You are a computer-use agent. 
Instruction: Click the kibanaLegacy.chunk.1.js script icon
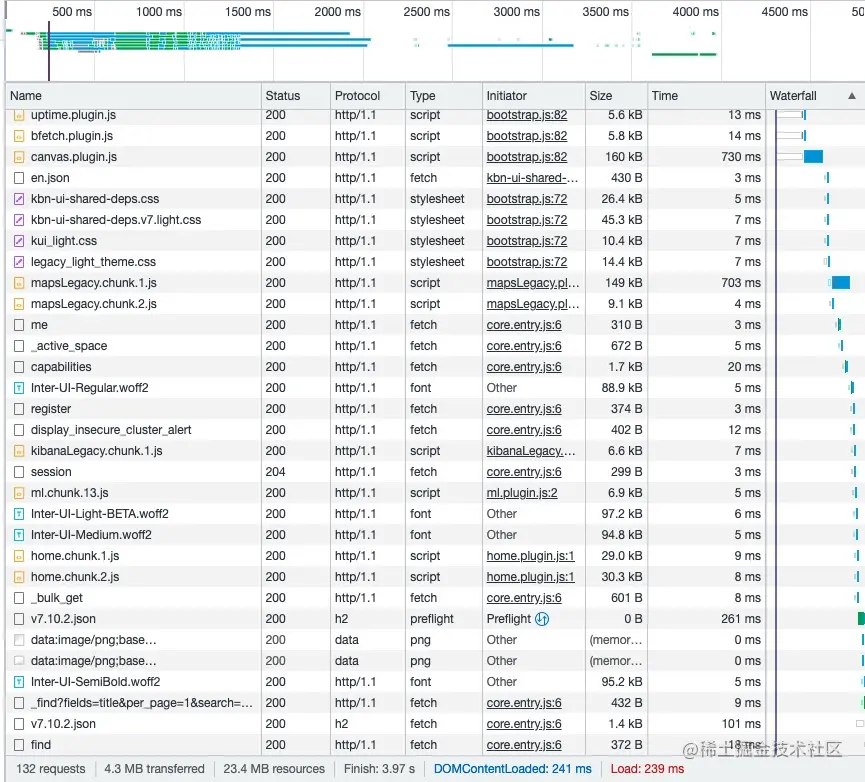click(19, 451)
